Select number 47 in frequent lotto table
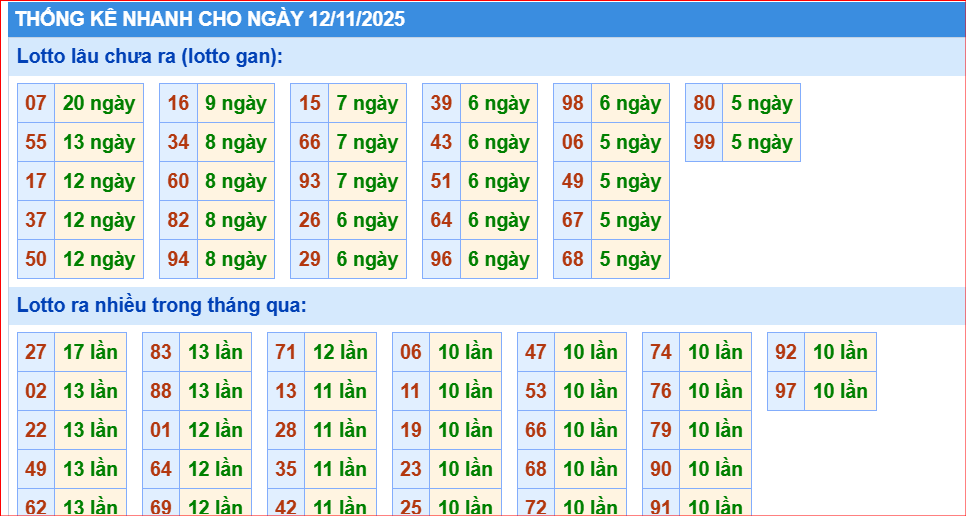The height and width of the screenshot is (516, 966). pos(536,352)
